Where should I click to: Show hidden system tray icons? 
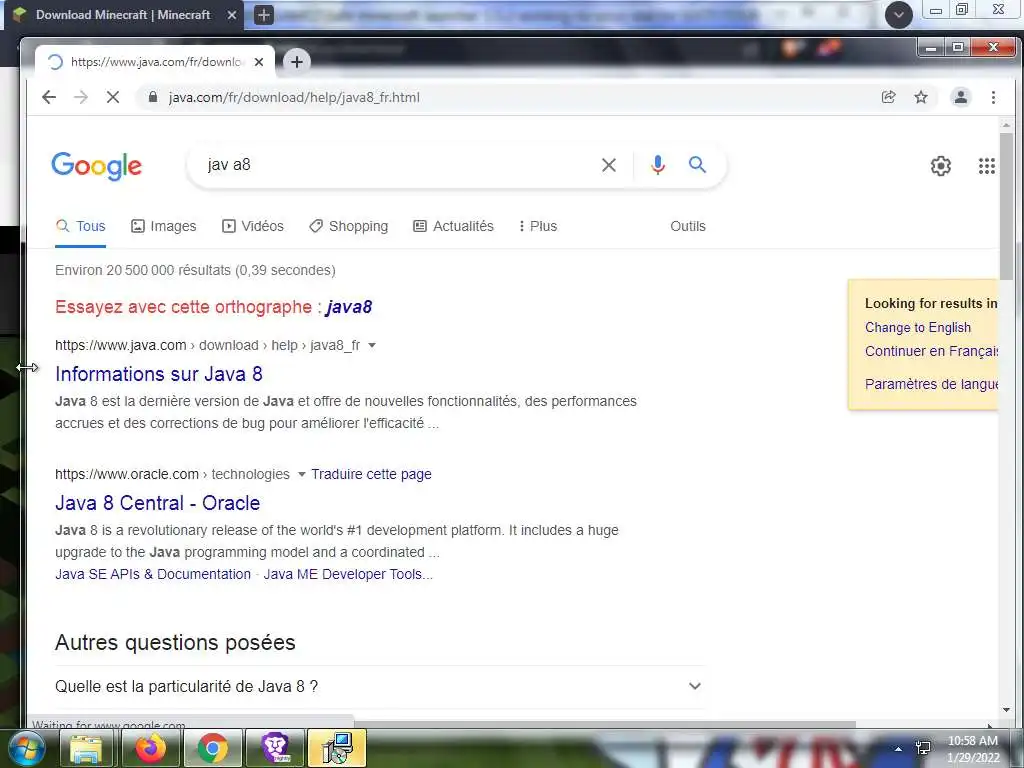pyautogui.click(x=899, y=748)
